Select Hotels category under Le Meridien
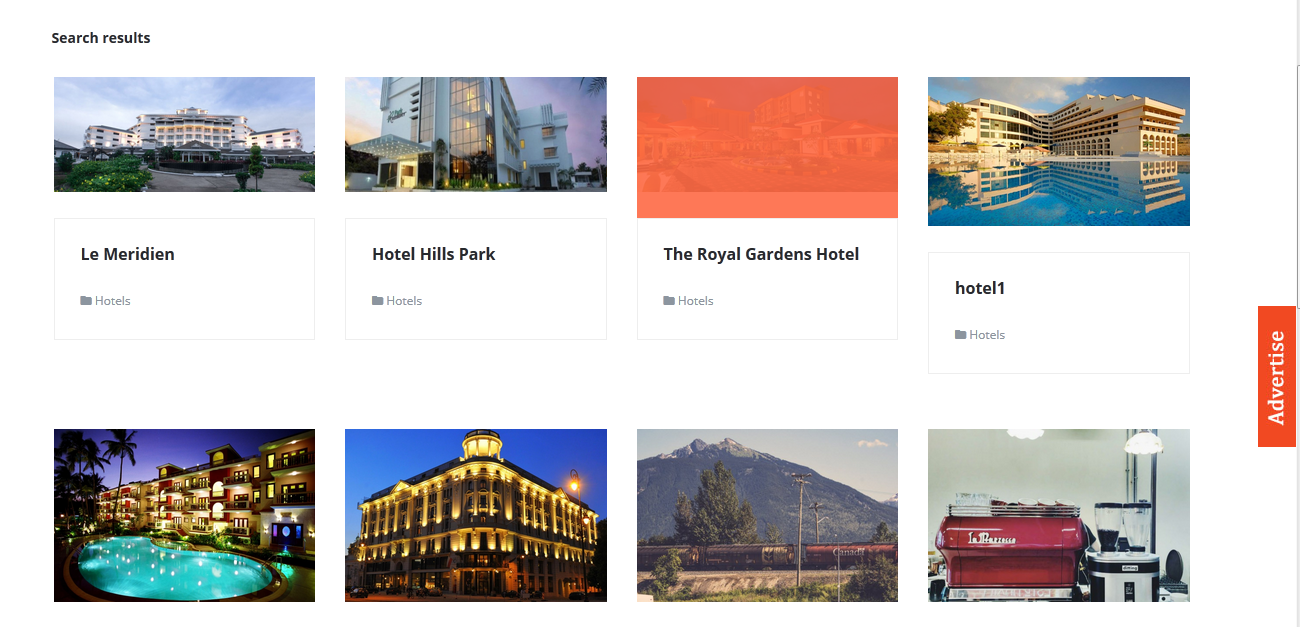Image resolution: width=1300 pixels, height=627 pixels. (113, 301)
